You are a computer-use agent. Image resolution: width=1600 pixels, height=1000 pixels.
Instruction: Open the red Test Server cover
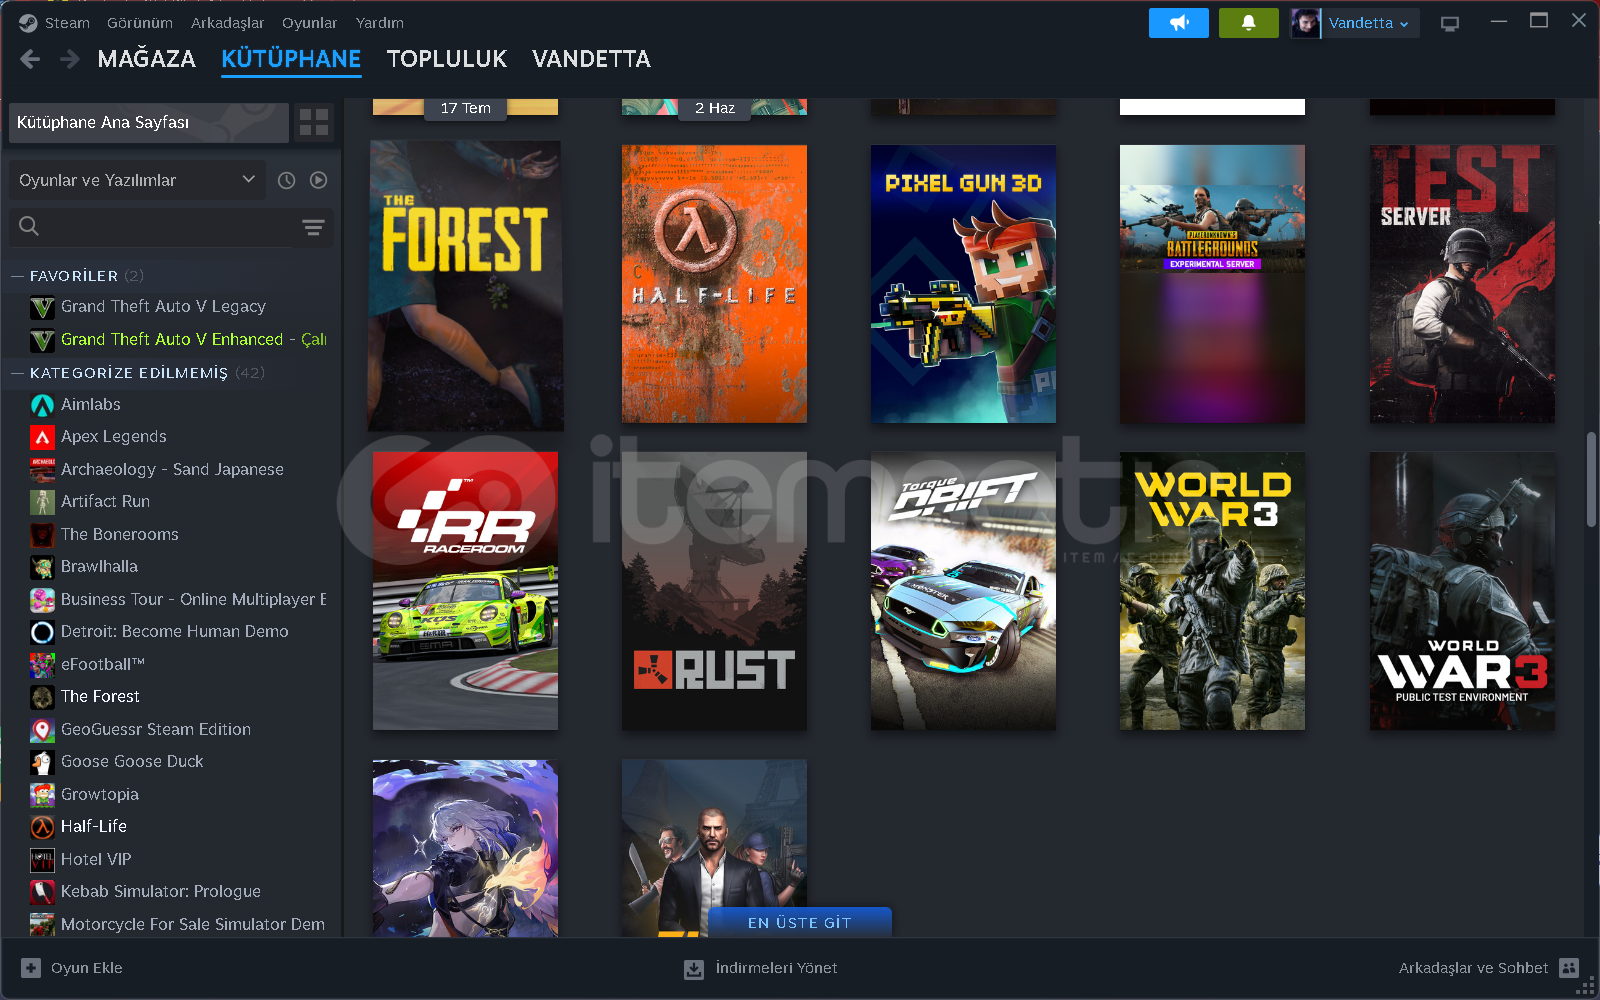[1462, 284]
